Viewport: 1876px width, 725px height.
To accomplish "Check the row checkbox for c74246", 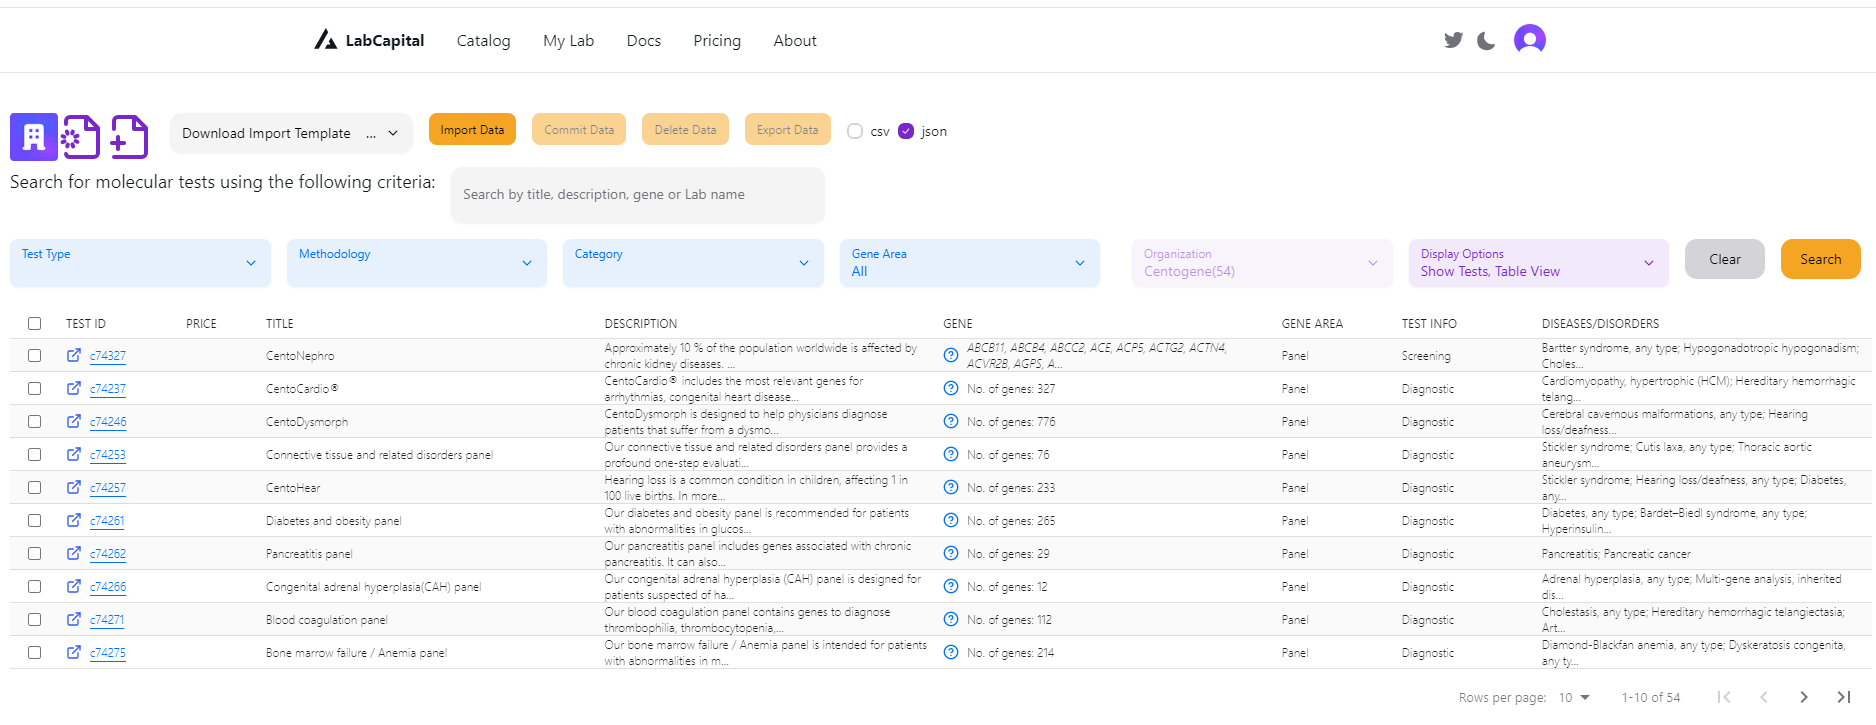I will click(34, 421).
